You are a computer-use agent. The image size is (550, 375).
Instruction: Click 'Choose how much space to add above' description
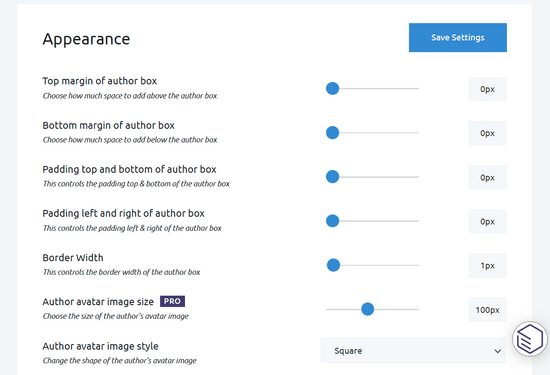pos(130,96)
